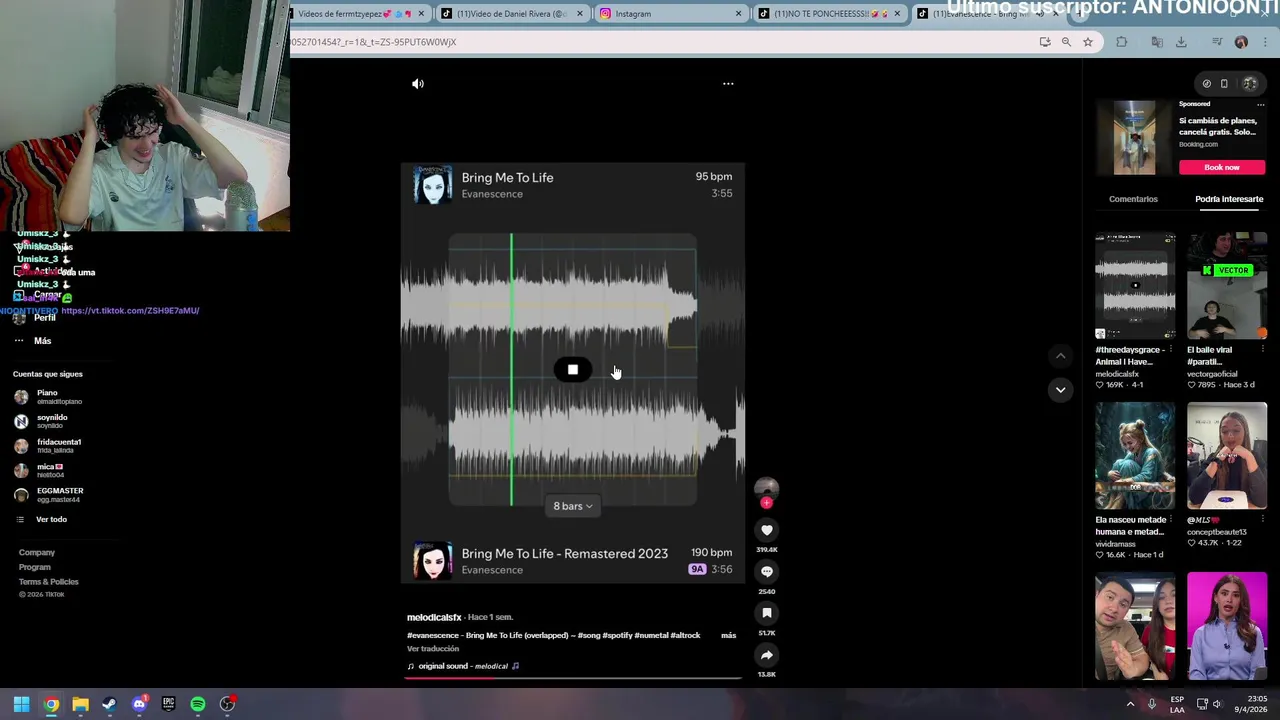The image size is (1280, 720).
Task: Open File Explorer from the taskbar
Action: coord(80,704)
